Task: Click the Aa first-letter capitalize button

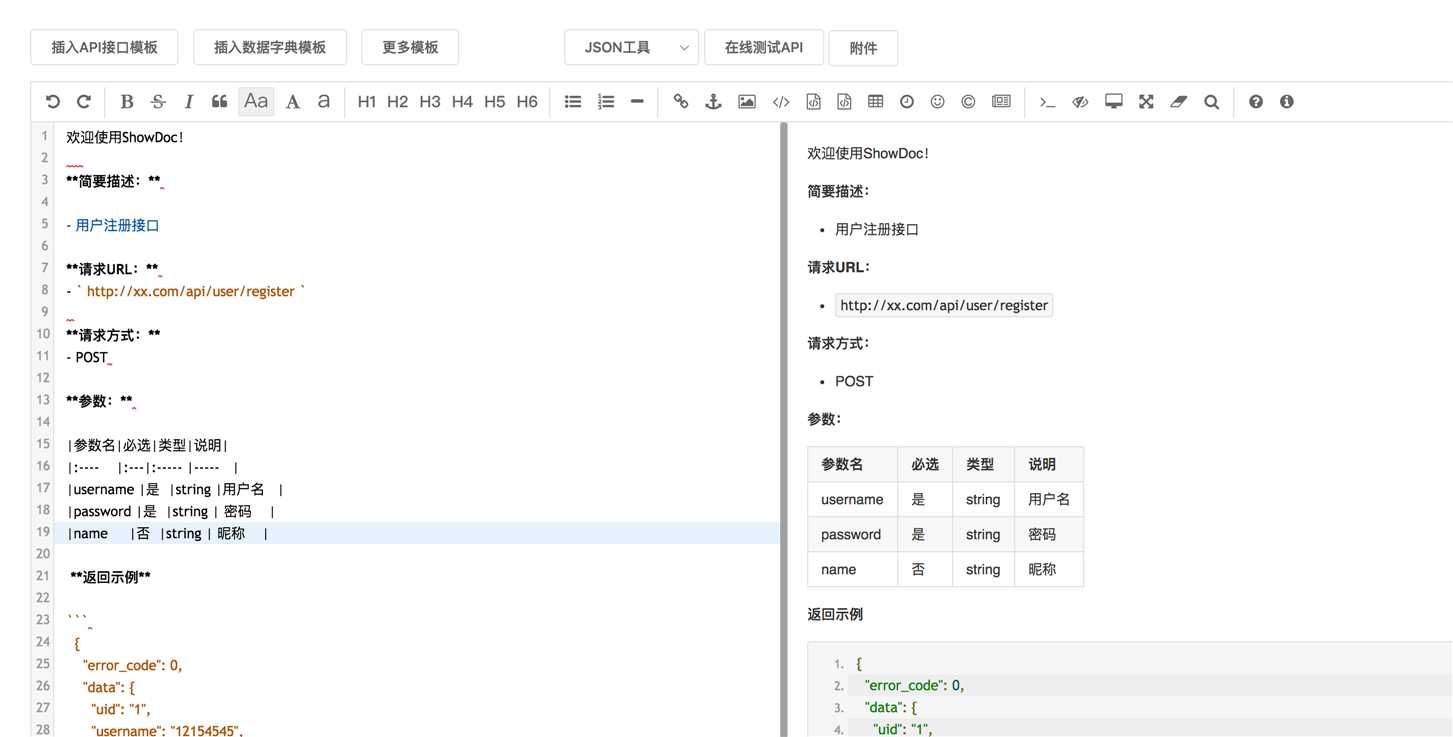Action: coord(256,101)
